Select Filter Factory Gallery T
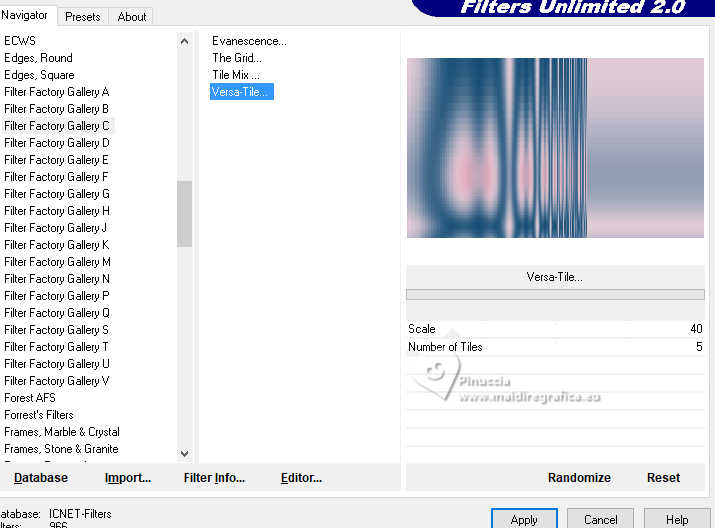This screenshot has height=528, width=715. tap(57, 347)
